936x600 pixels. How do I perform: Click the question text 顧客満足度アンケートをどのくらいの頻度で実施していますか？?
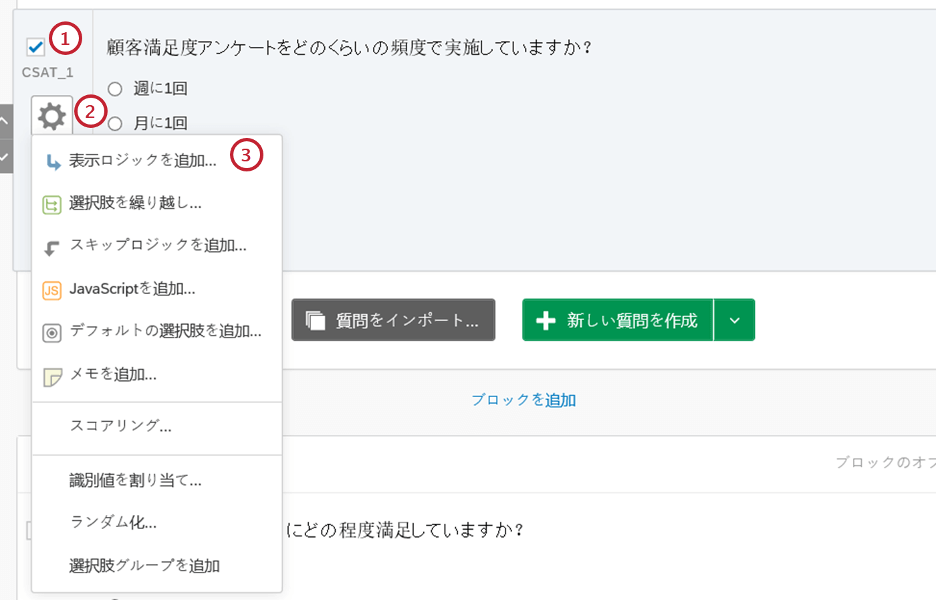click(349, 47)
